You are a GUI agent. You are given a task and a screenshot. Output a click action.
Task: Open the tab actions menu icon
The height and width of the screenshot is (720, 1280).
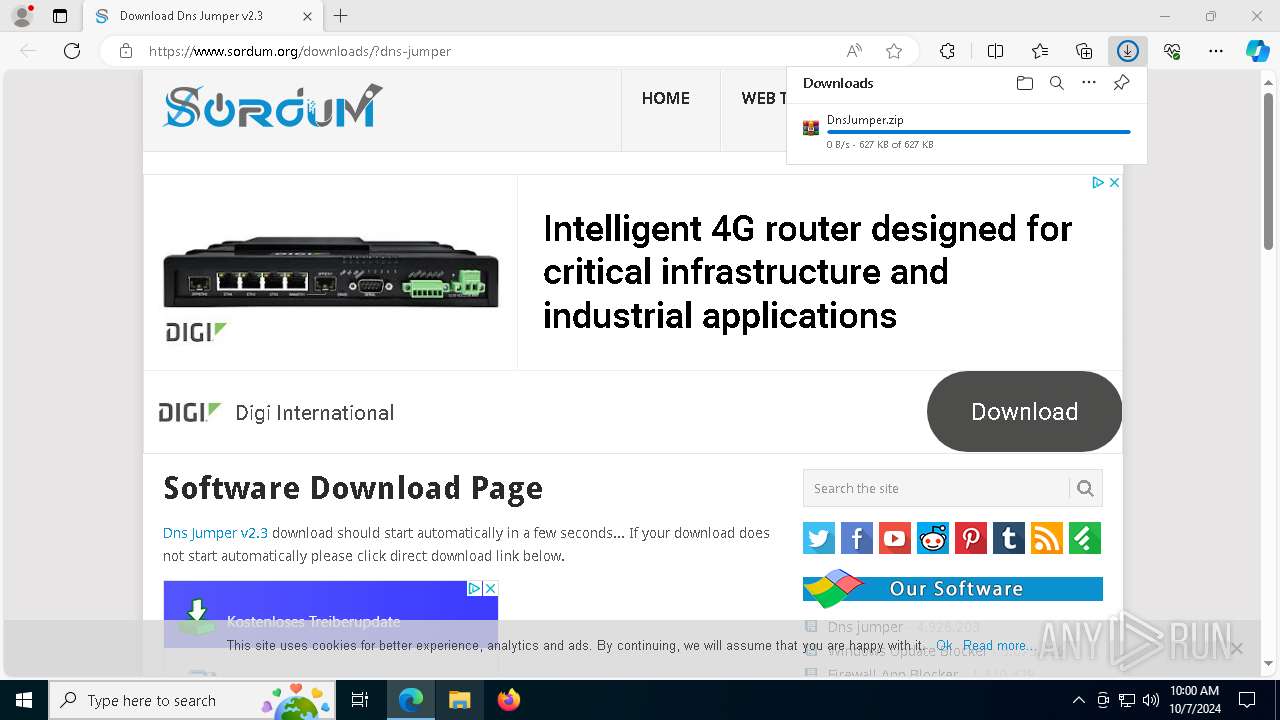tap(60, 16)
